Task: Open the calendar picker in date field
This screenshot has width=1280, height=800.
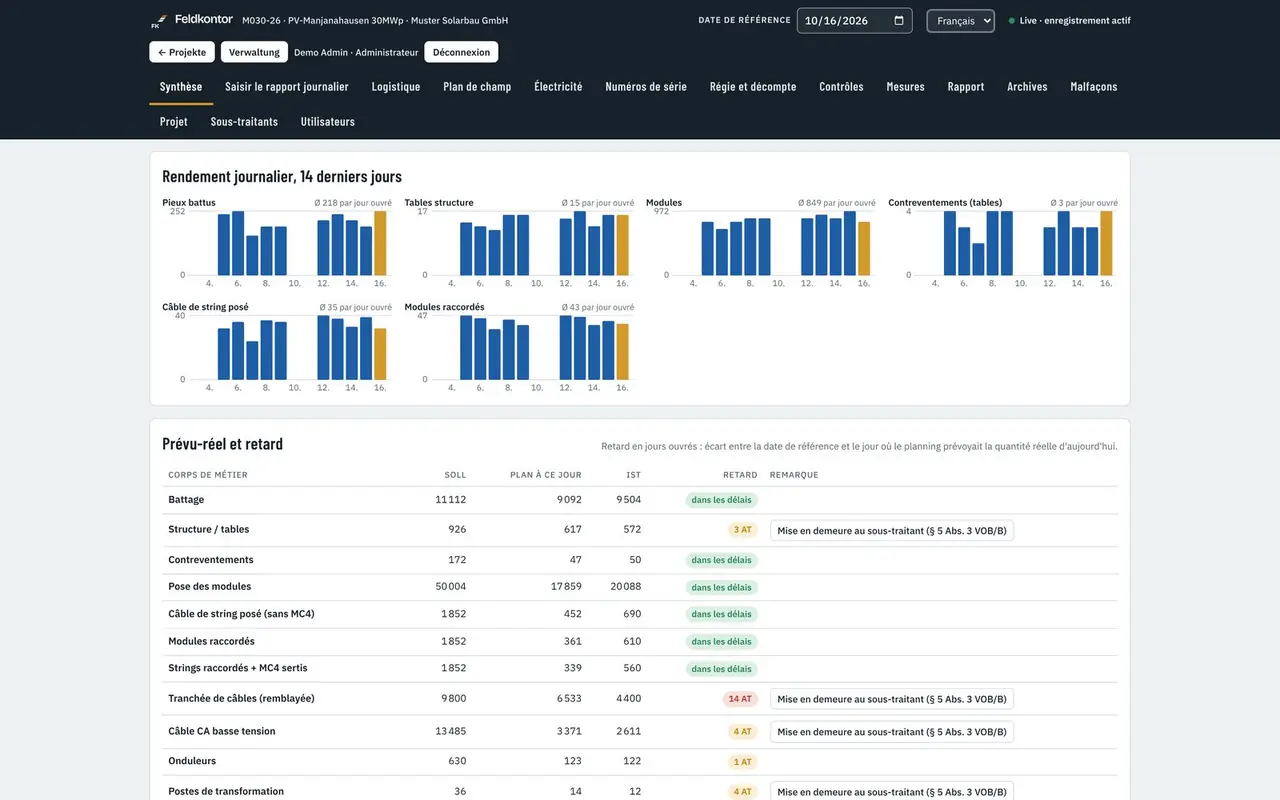Action: tap(899, 20)
